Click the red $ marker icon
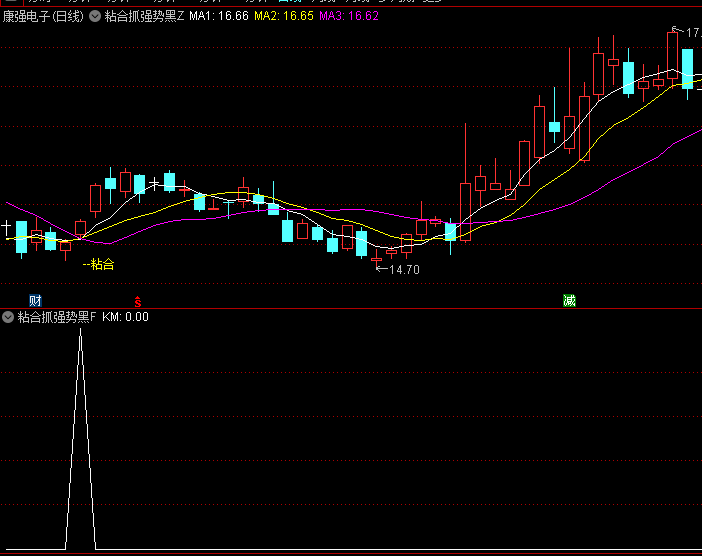Screen dimensions: 702x556 [x=137, y=300]
